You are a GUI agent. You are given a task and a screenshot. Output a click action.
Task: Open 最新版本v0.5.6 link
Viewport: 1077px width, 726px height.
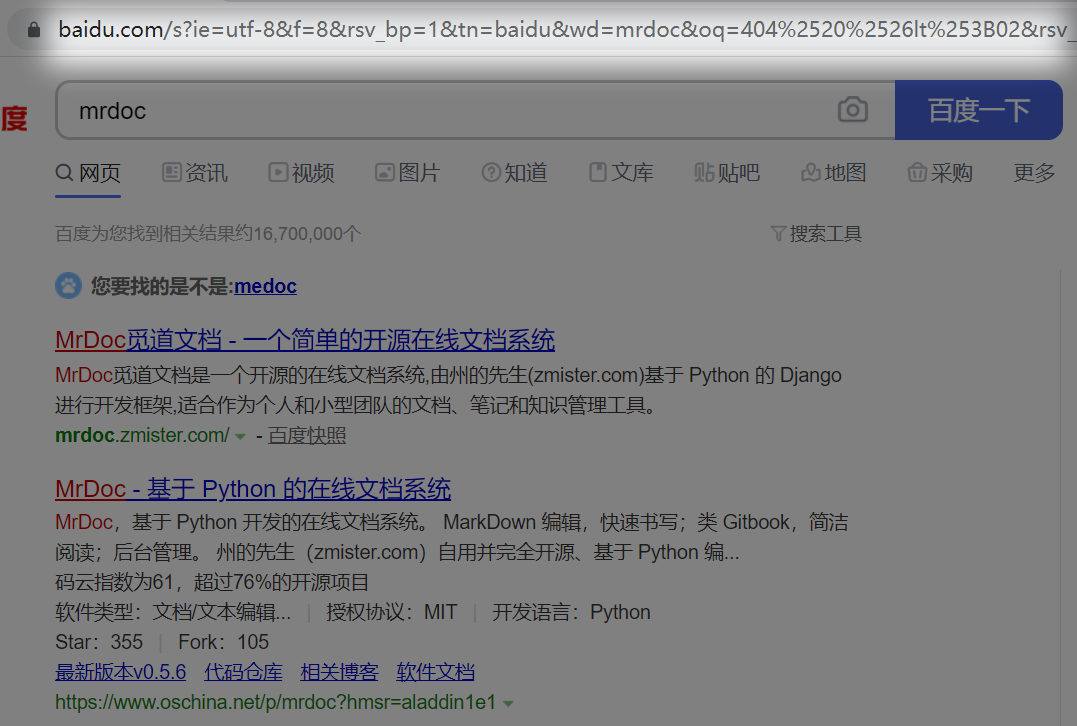click(x=120, y=672)
